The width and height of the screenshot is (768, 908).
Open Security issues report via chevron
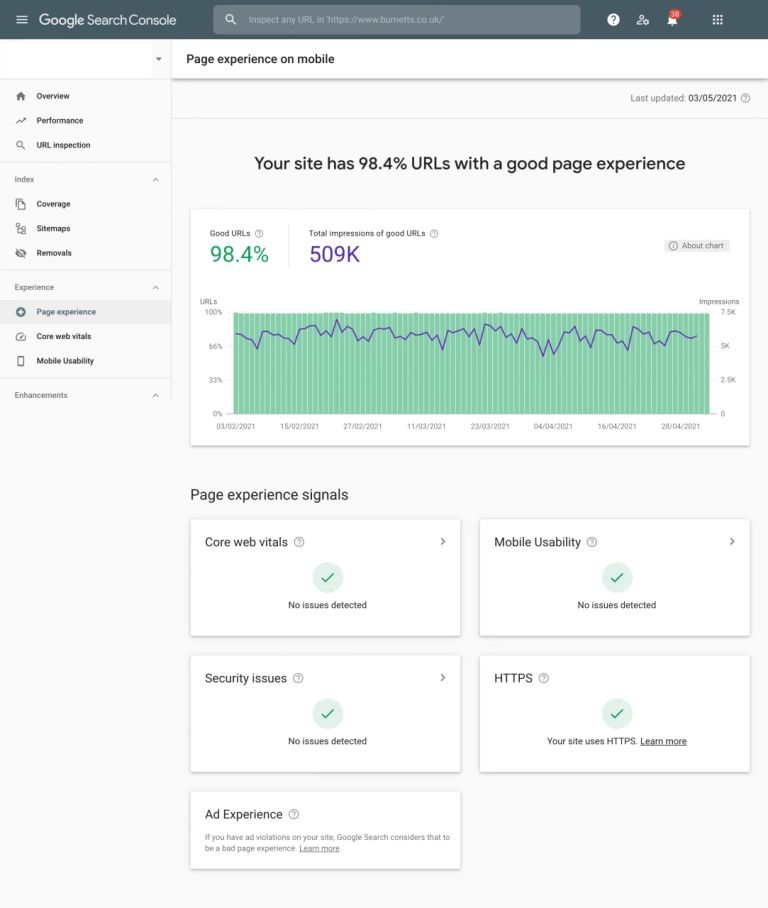click(442, 678)
